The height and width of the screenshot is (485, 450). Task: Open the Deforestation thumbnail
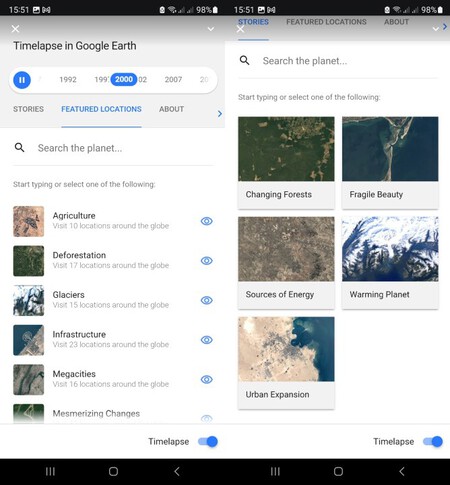coord(29,261)
